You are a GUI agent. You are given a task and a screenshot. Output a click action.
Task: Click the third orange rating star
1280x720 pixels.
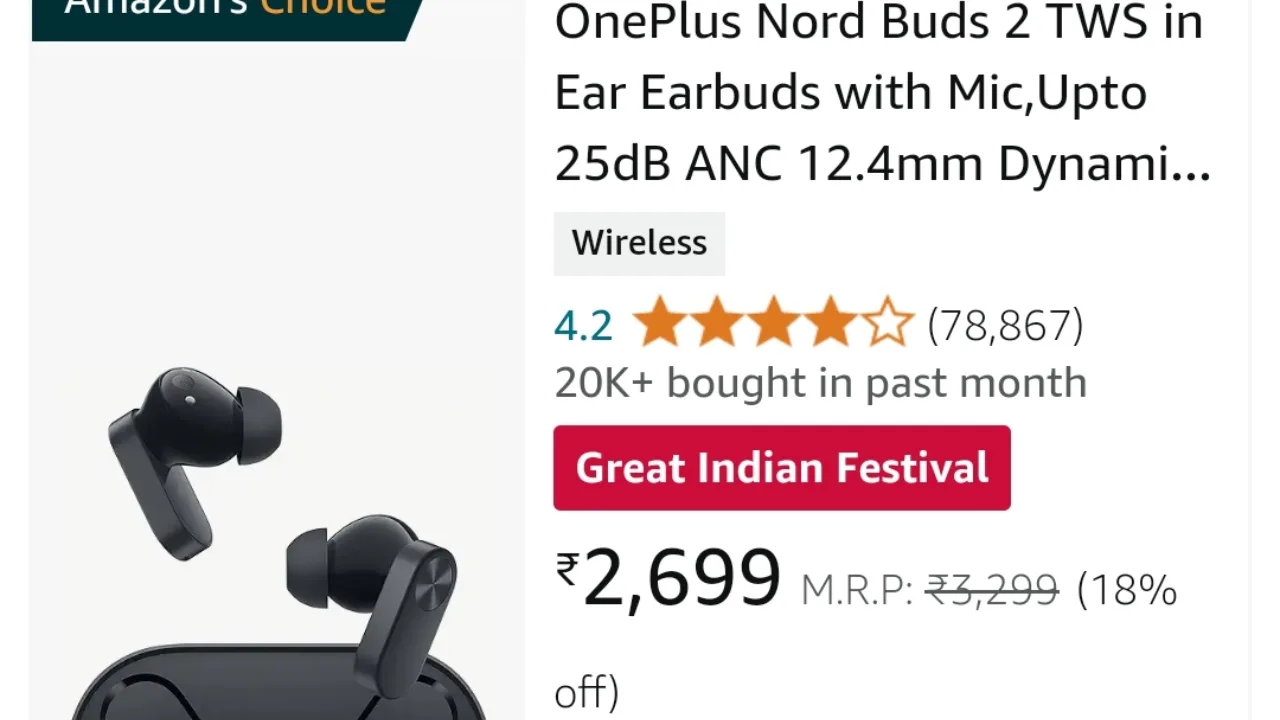pos(773,323)
